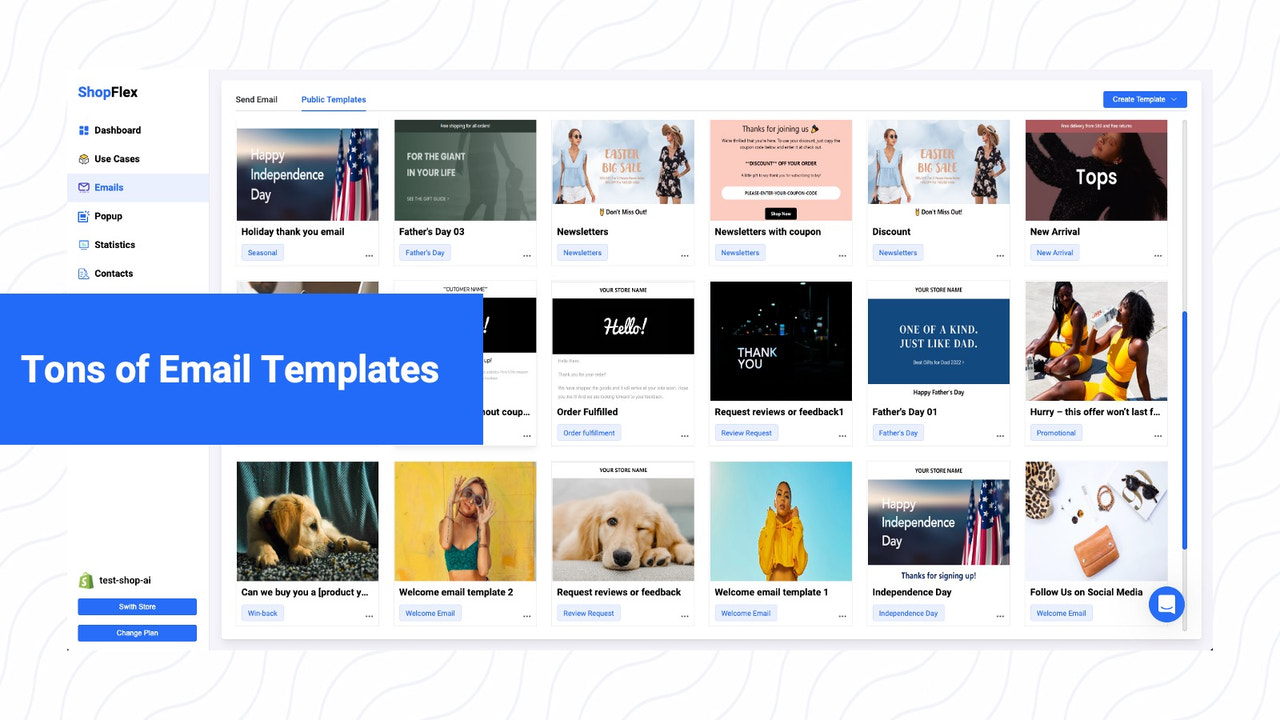Click the Promotional tag on the Hurry offer template

[1055, 432]
